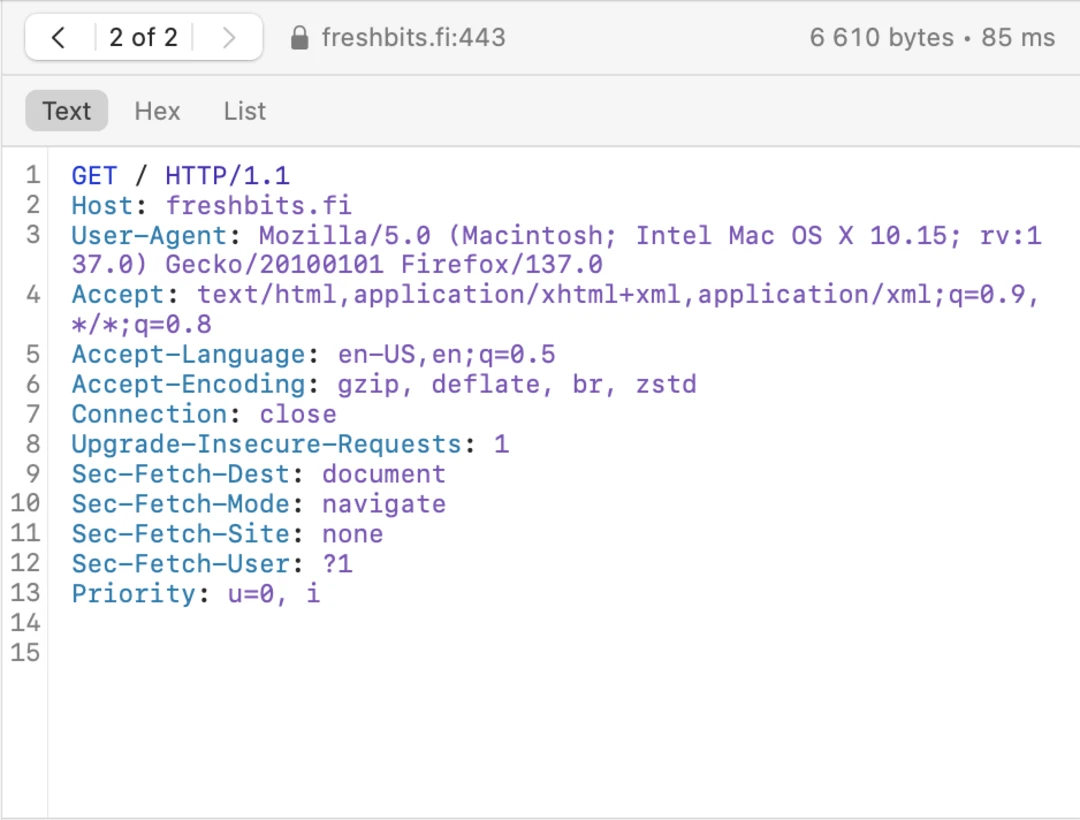Image resolution: width=1080 pixels, height=820 pixels.
Task: Click the GET method on line 1
Action: click(x=94, y=176)
